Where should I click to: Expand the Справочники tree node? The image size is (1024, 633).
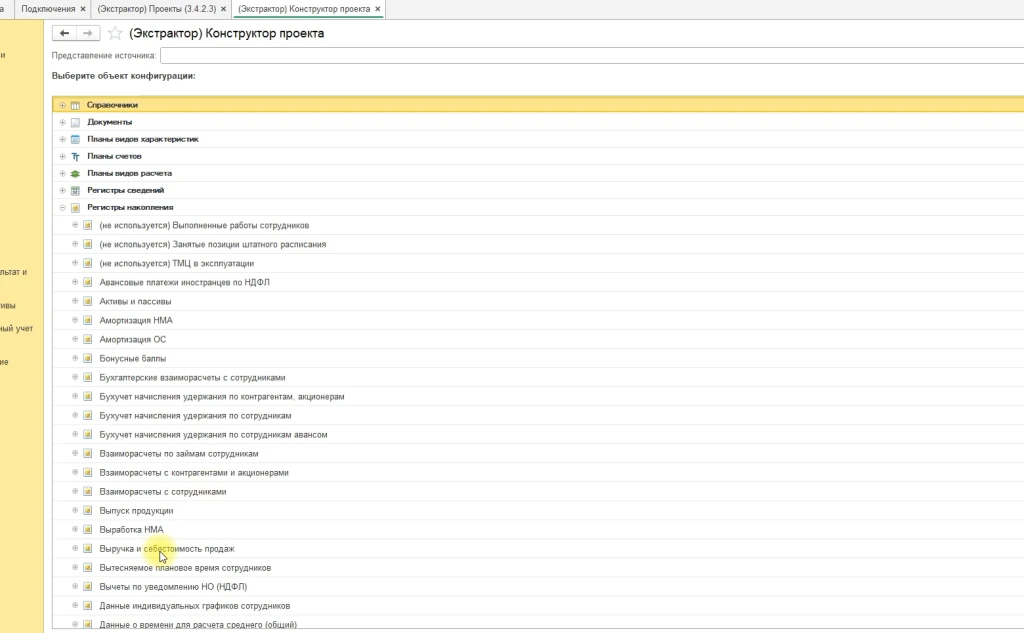pos(62,105)
